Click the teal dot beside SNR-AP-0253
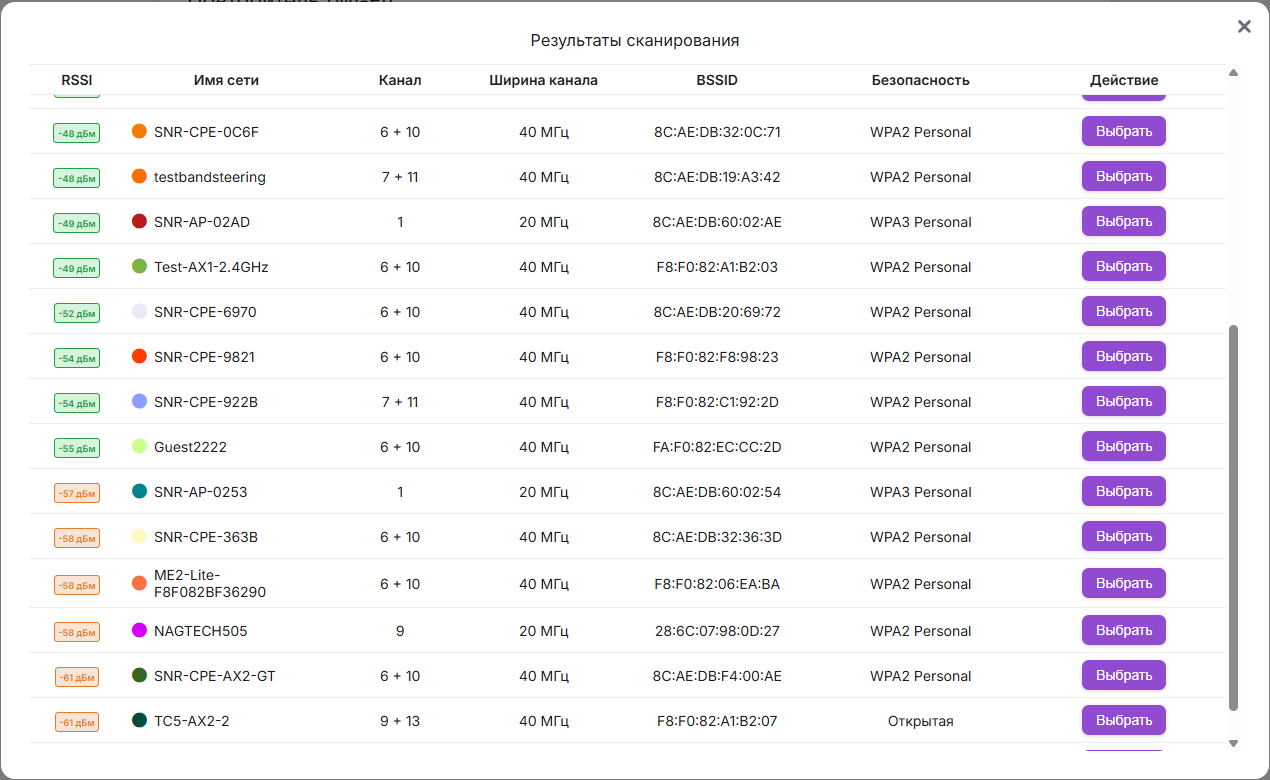This screenshot has width=1270, height=780. pos(140,491)
